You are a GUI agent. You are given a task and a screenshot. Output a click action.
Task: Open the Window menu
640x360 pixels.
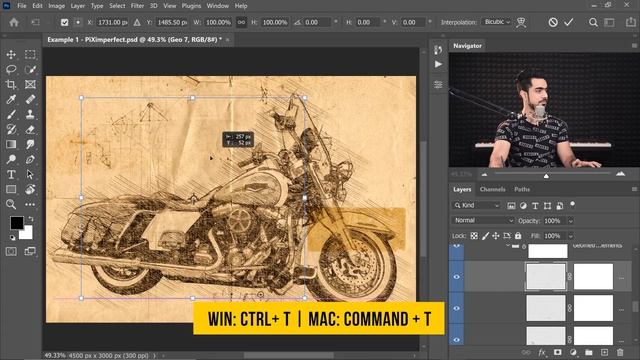coord(218,6)
